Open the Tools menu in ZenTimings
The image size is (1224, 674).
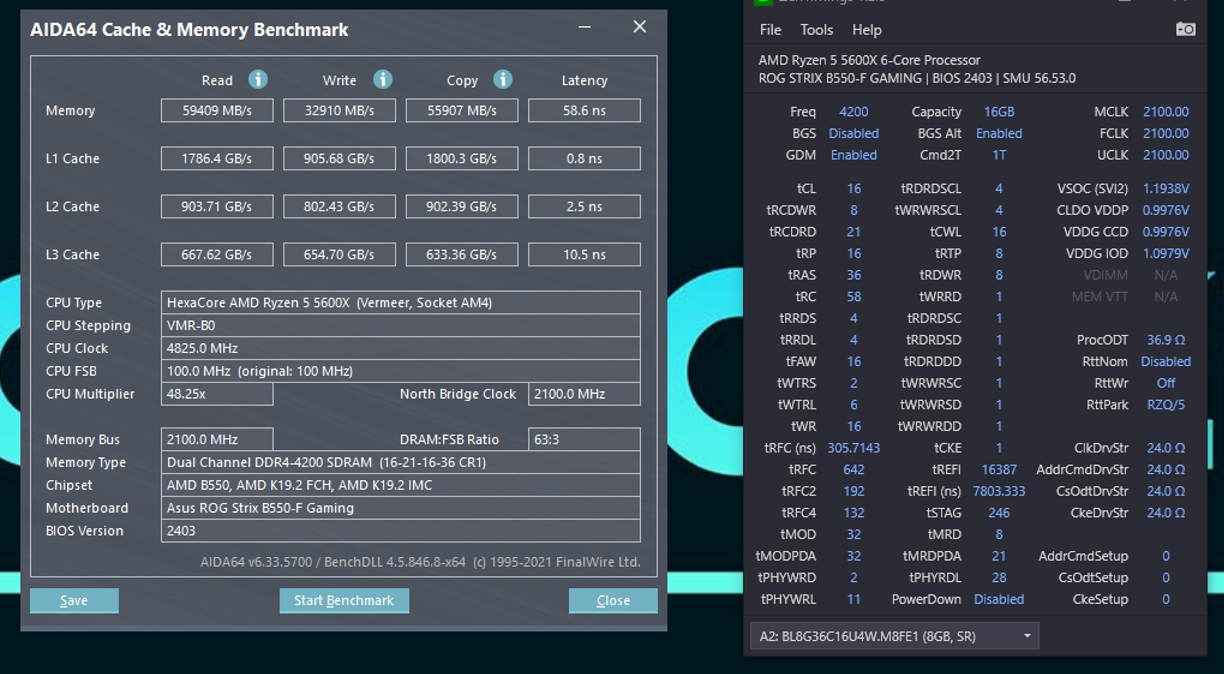816,30
